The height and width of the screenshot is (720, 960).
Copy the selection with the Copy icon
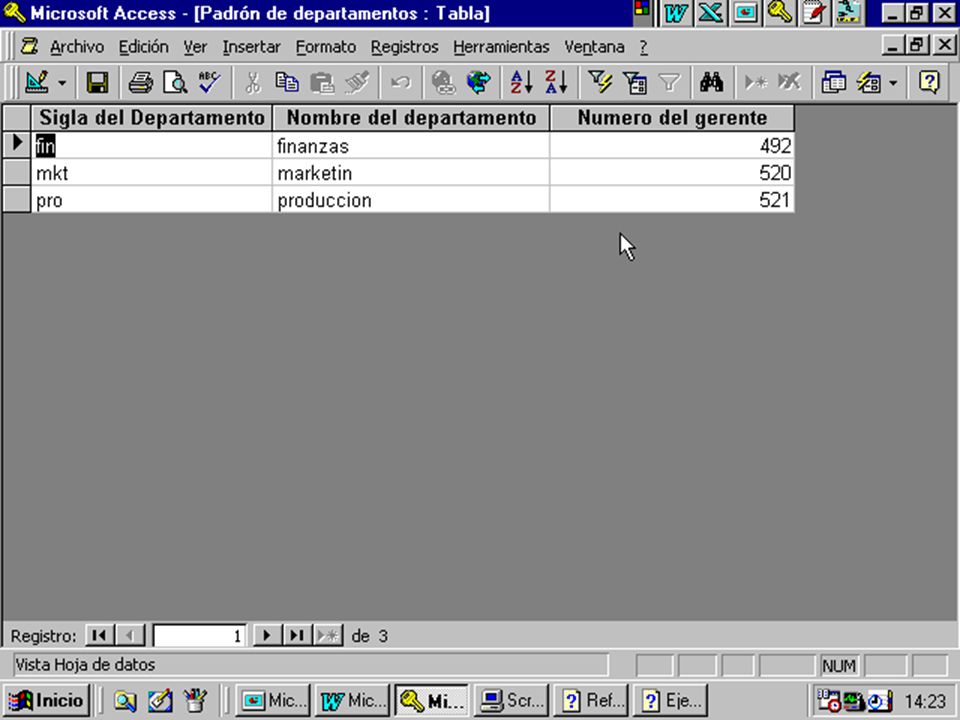coord(287,82)
